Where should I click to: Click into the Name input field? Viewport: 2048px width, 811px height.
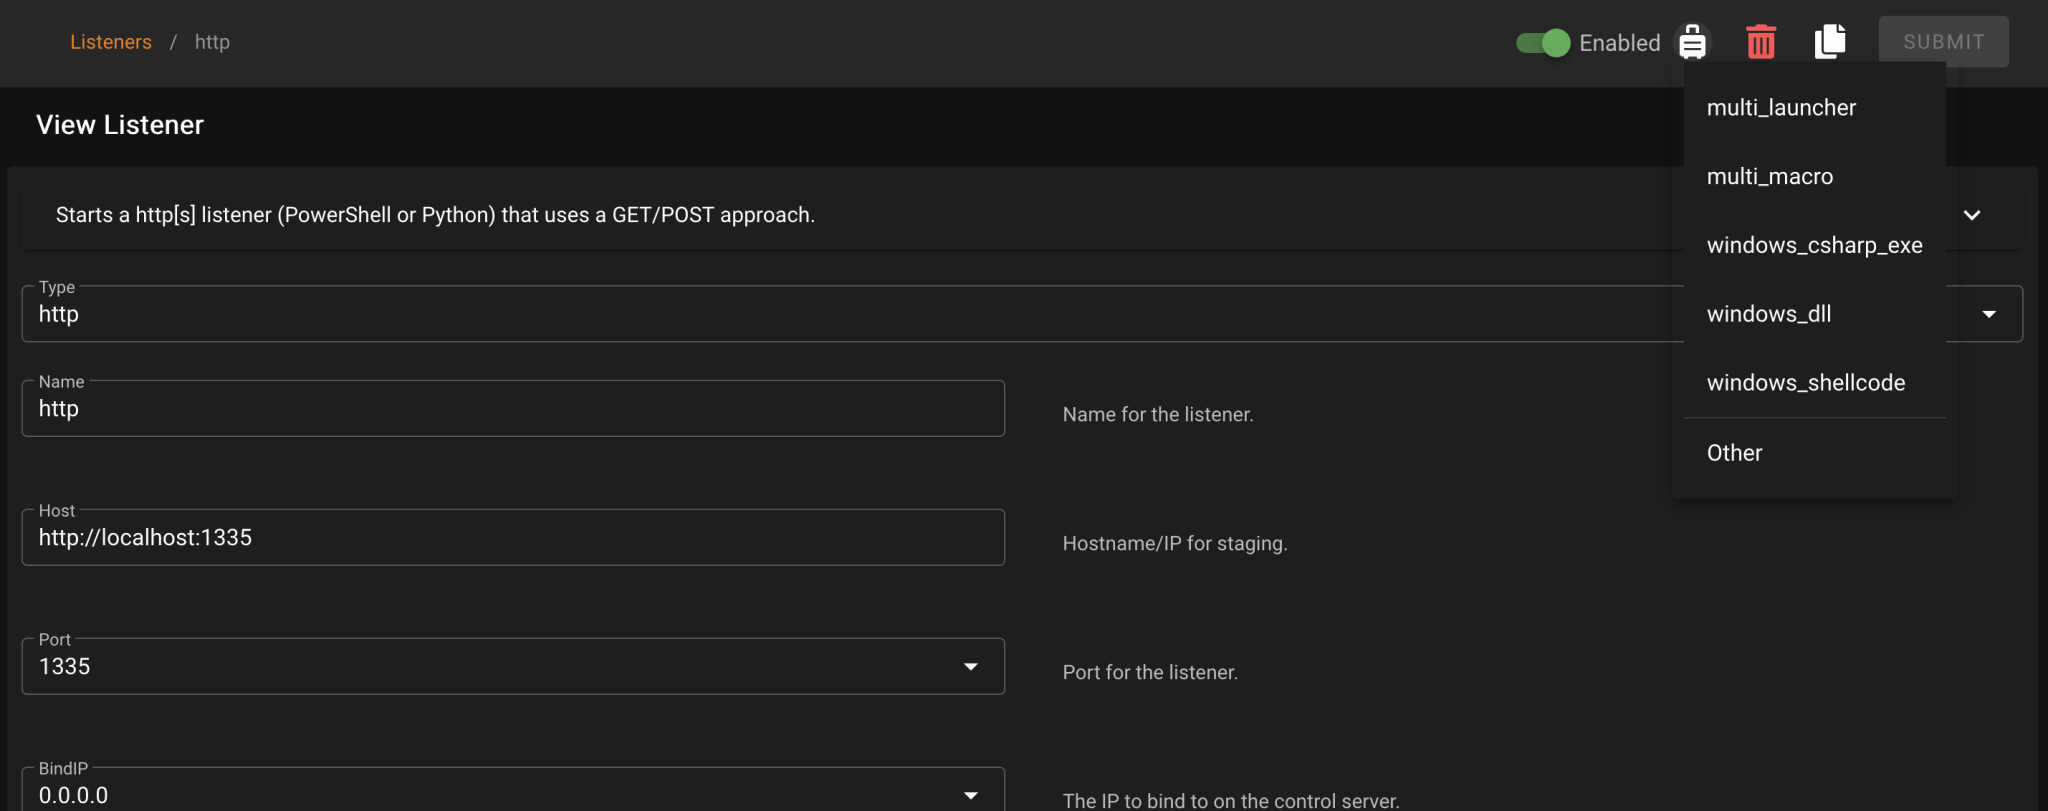click(x=512, y=409)
